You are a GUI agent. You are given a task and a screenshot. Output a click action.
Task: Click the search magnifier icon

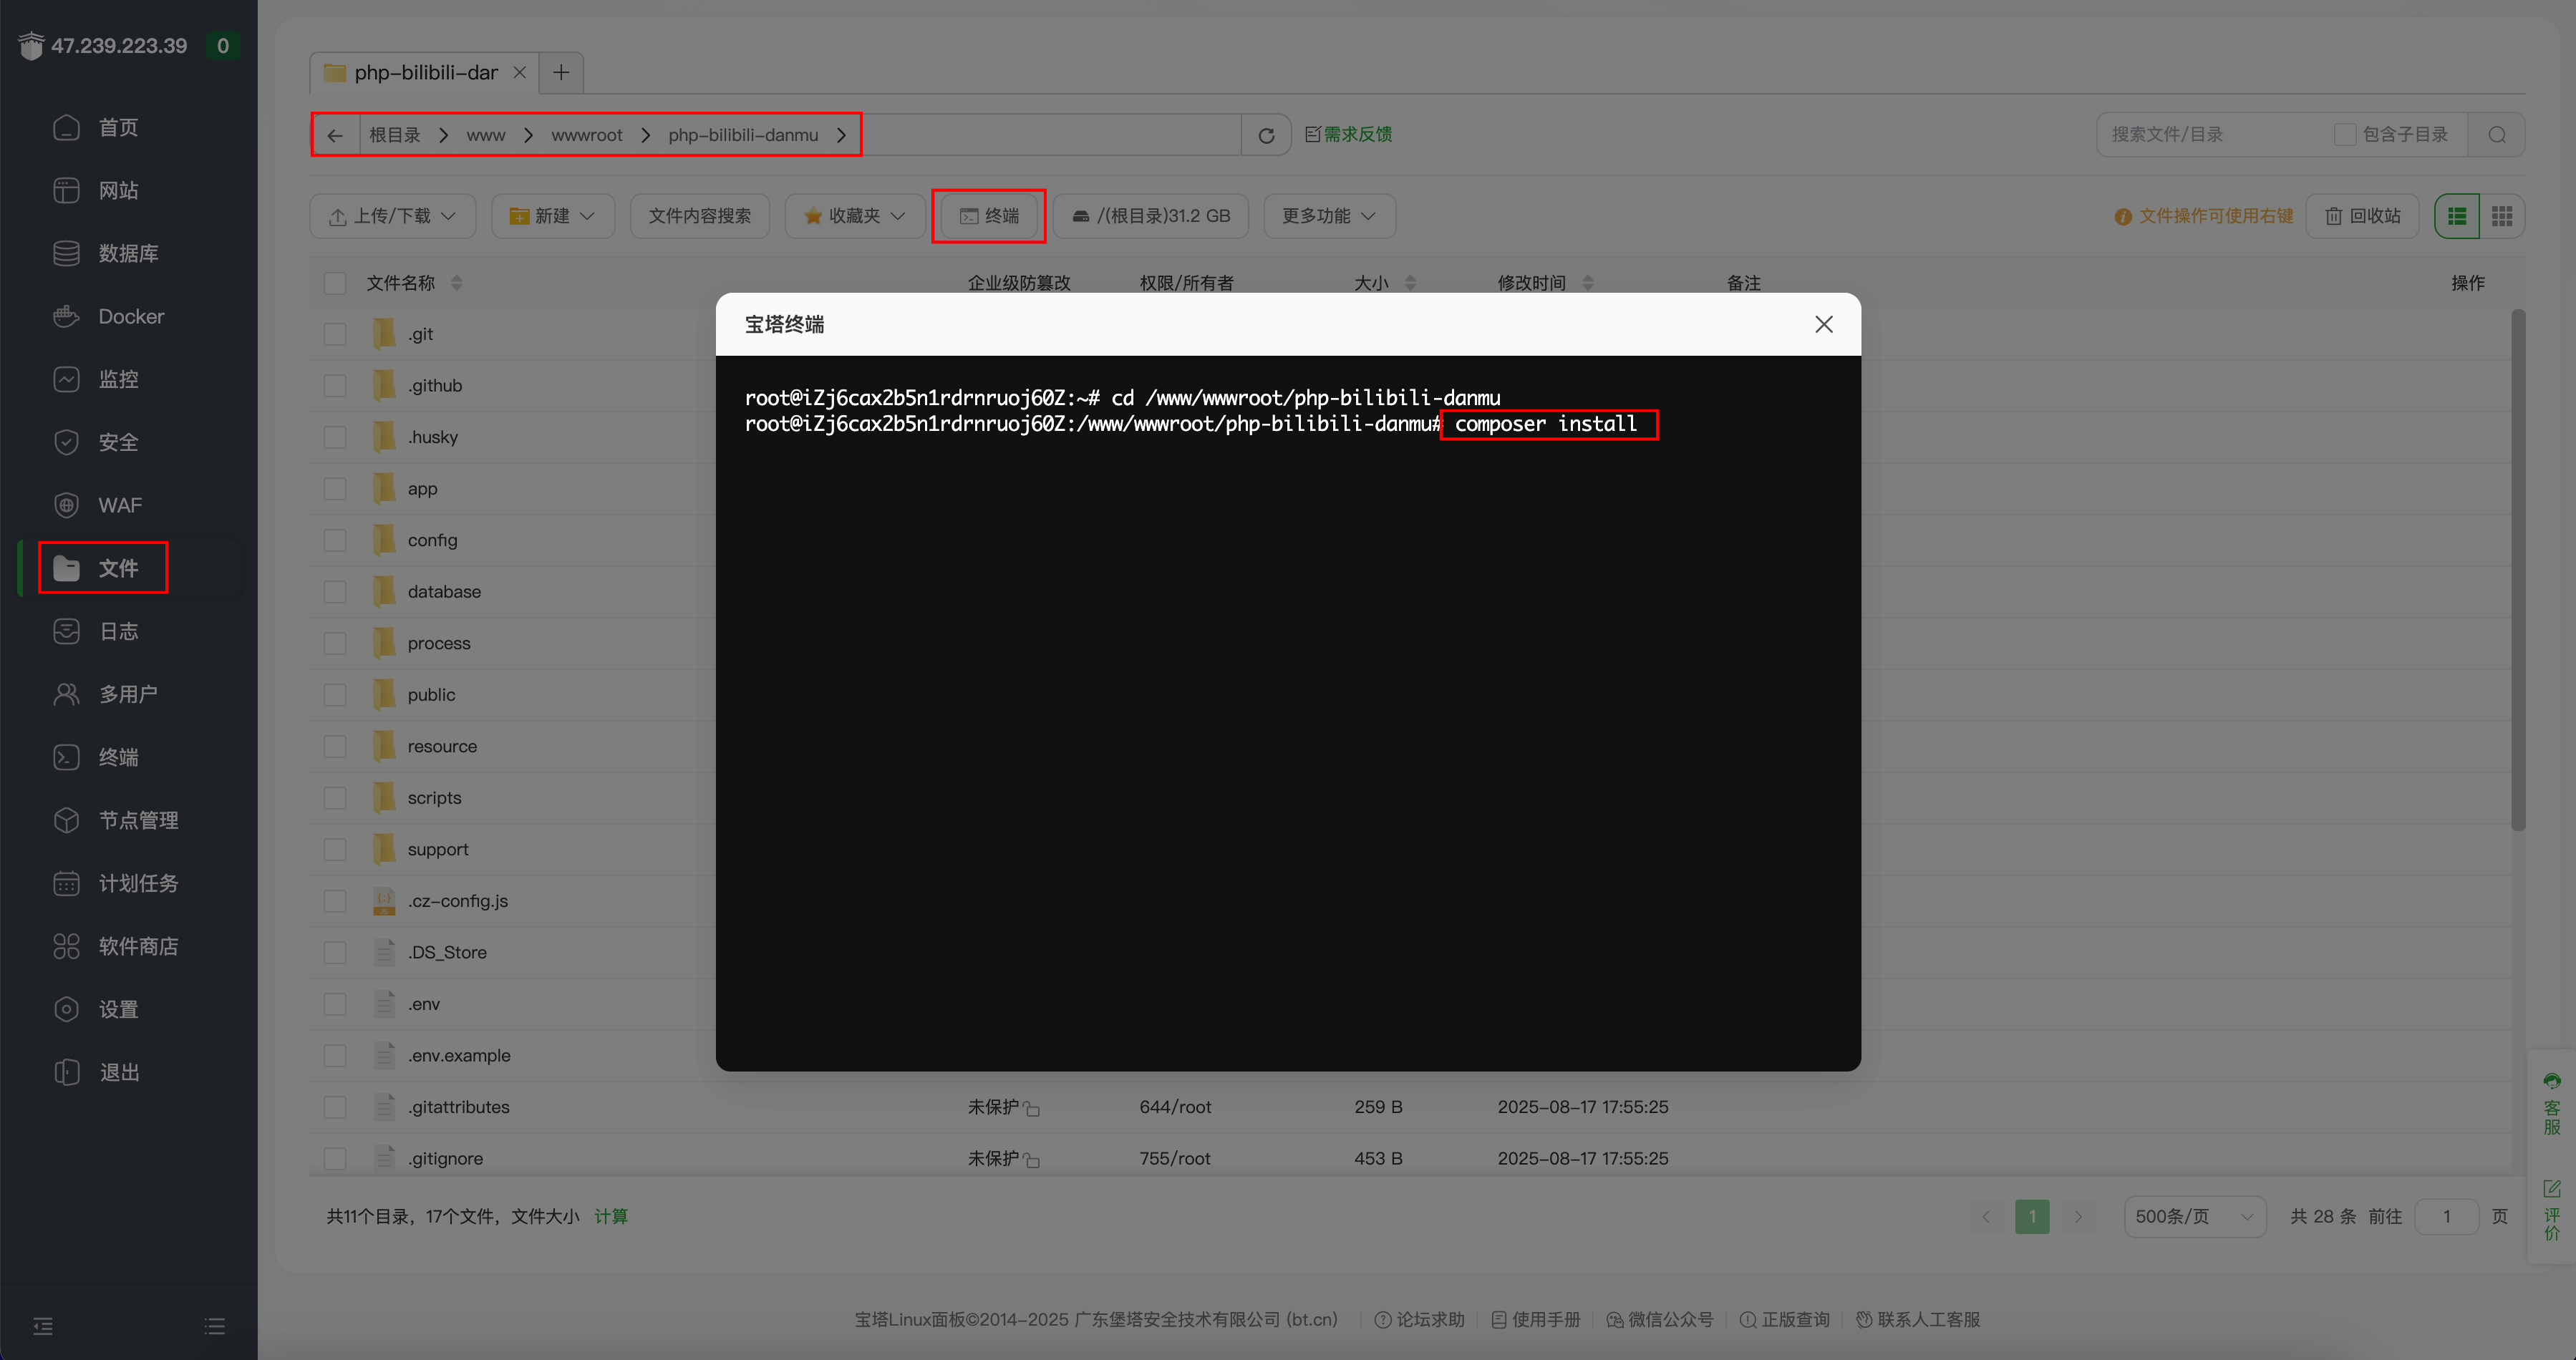(2497, 135)
